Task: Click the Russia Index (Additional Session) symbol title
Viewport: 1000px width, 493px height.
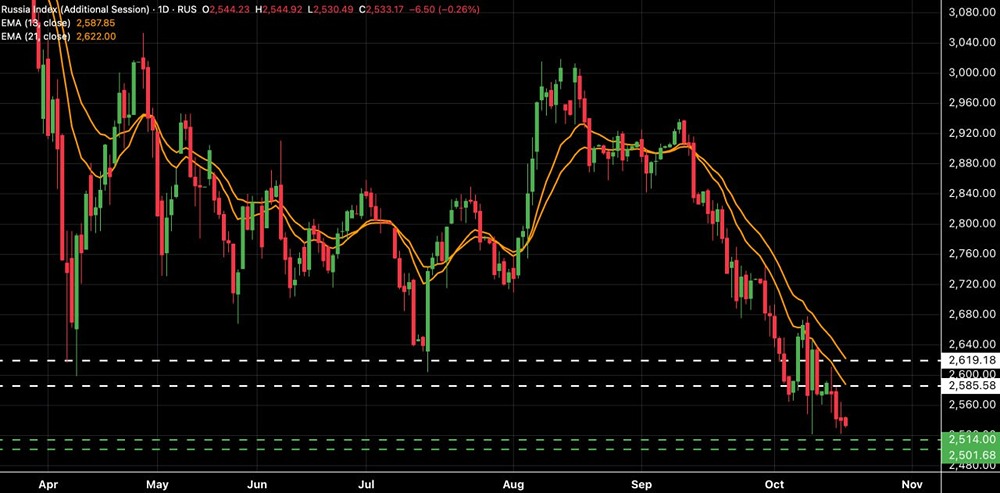Action: pos(75,10)
